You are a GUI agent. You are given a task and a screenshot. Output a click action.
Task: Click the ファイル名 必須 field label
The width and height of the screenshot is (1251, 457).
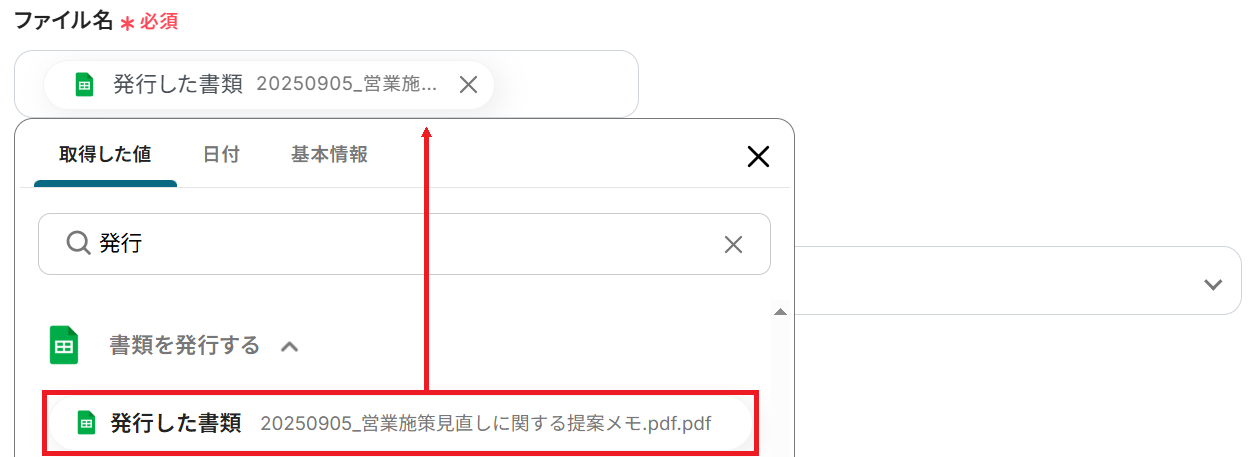pyautogui.click(x=96, y=20)
